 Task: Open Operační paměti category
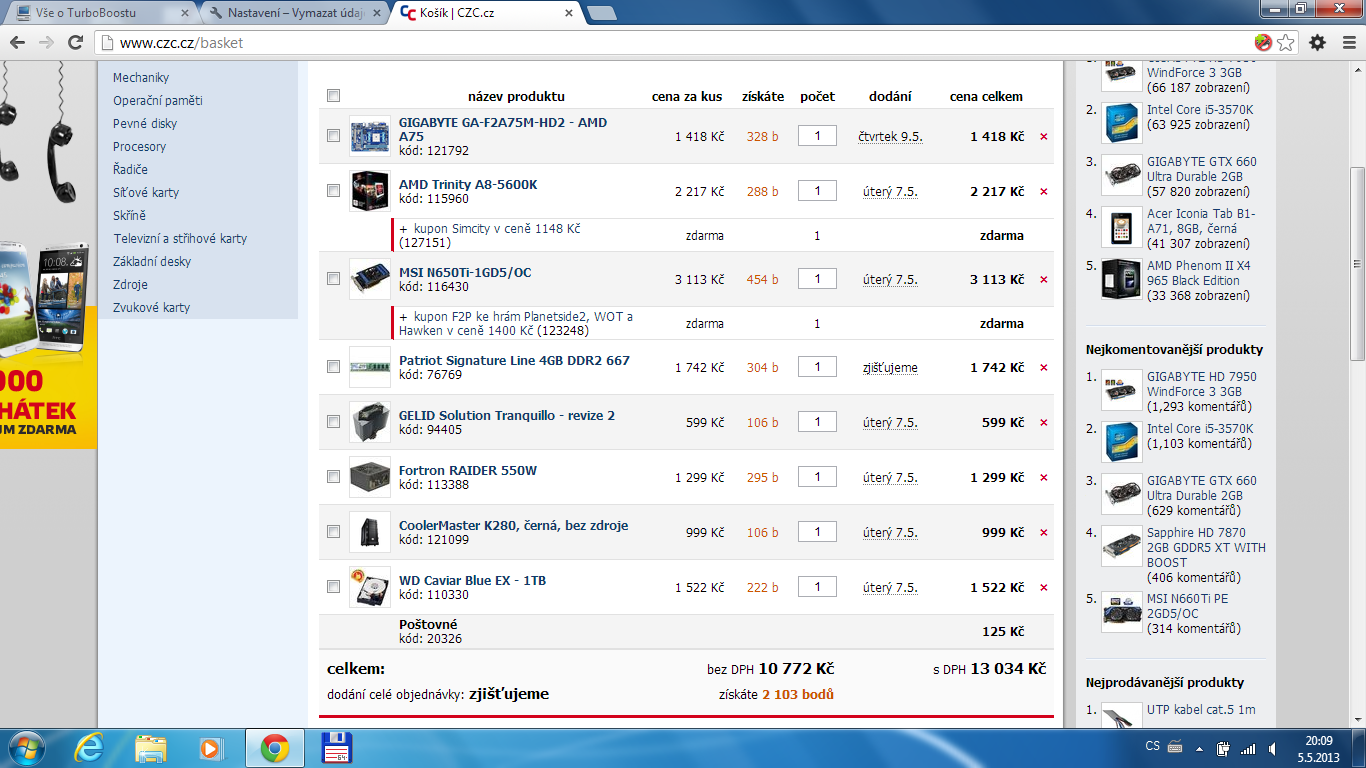pyautogui.click(x=158, y=101)
